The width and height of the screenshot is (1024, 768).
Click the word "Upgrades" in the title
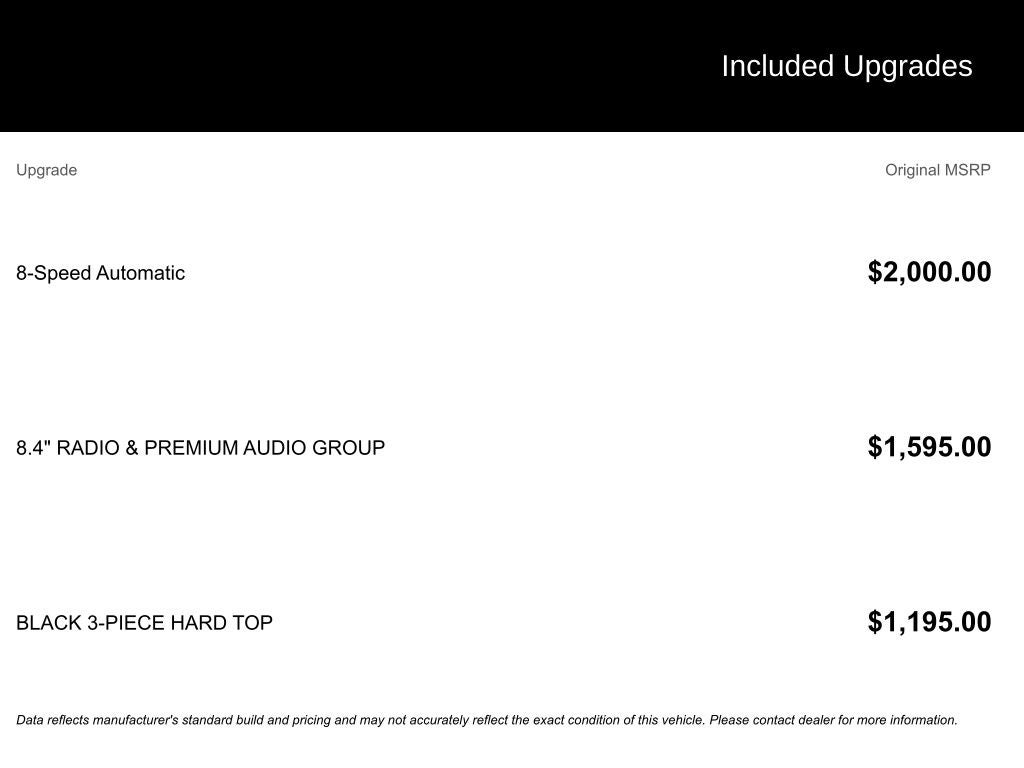(x=907, y=66)
